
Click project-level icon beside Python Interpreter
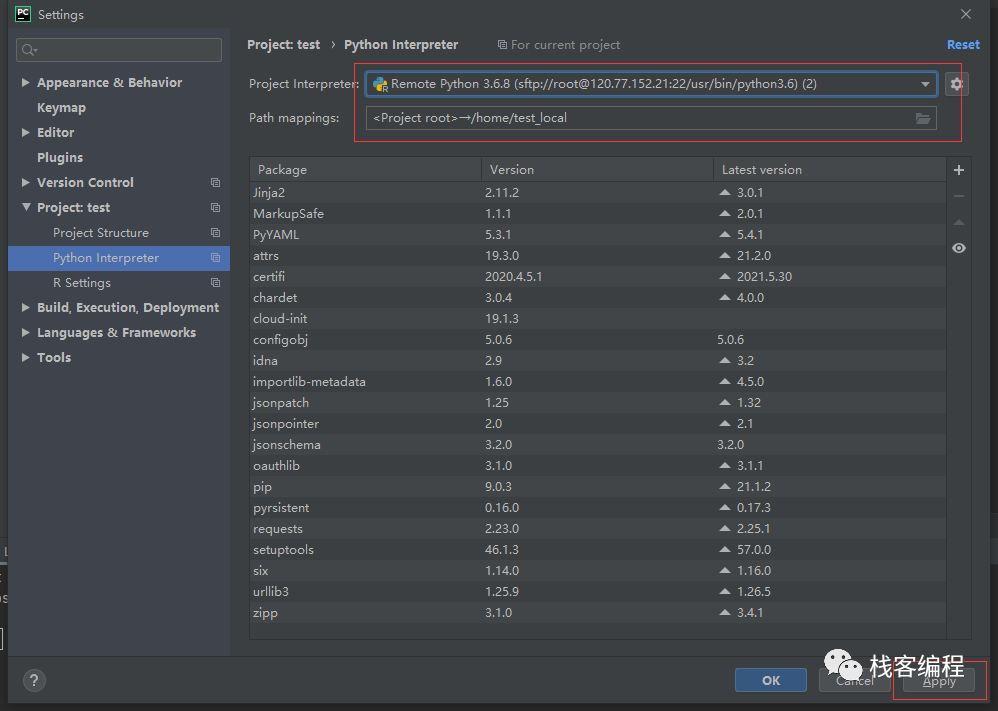(x=215, y=258)
